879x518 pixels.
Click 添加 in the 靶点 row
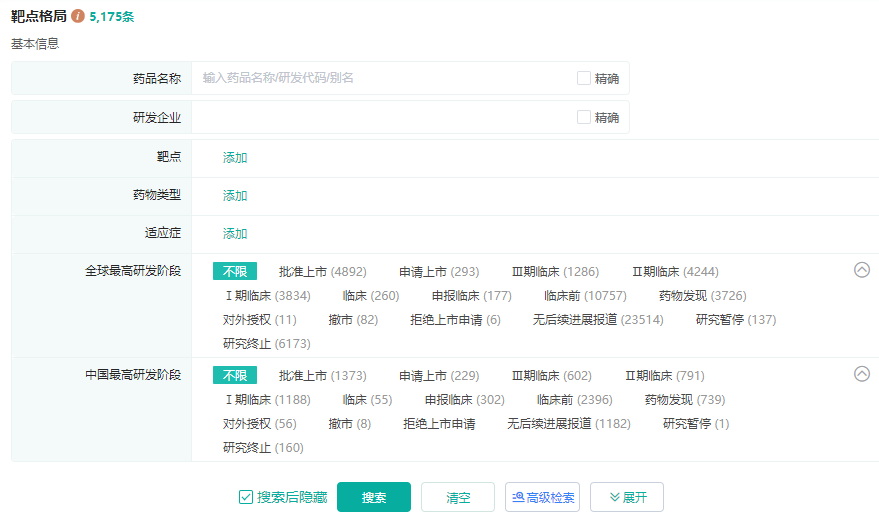click(235, 158)
